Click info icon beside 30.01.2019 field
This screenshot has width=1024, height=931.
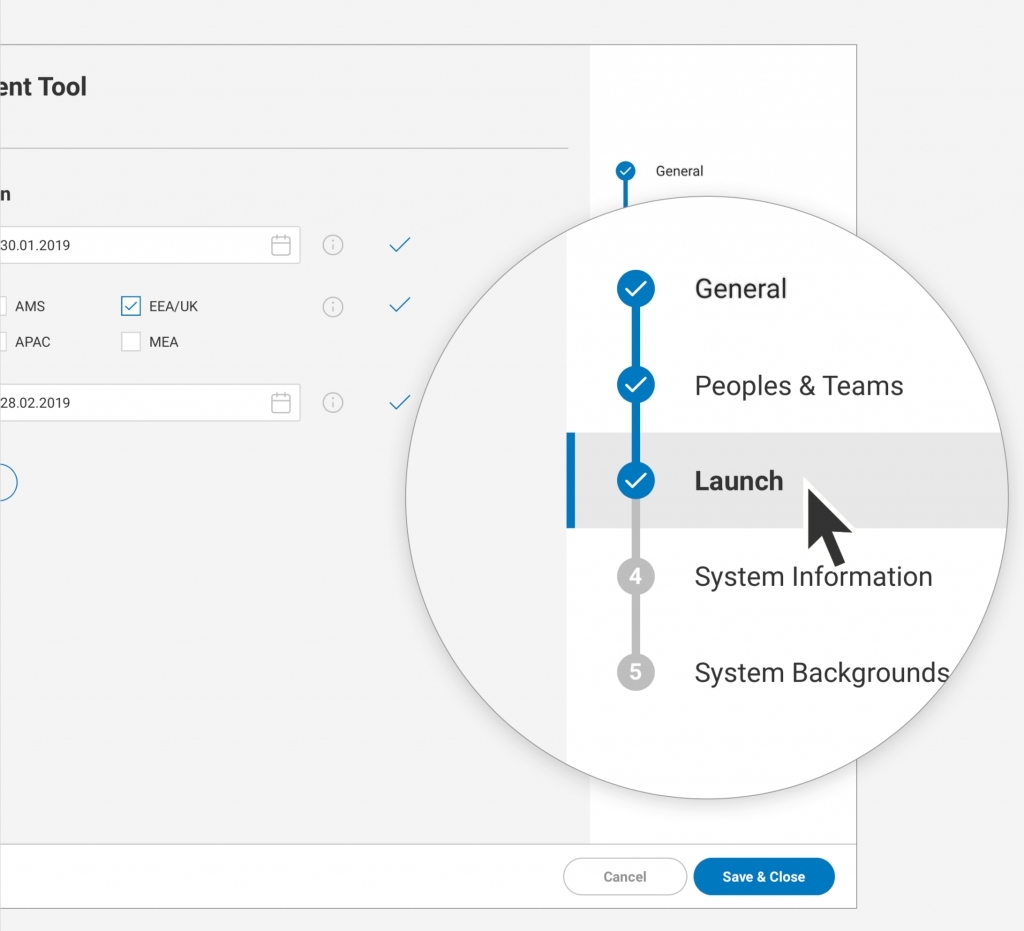(333, 245)
